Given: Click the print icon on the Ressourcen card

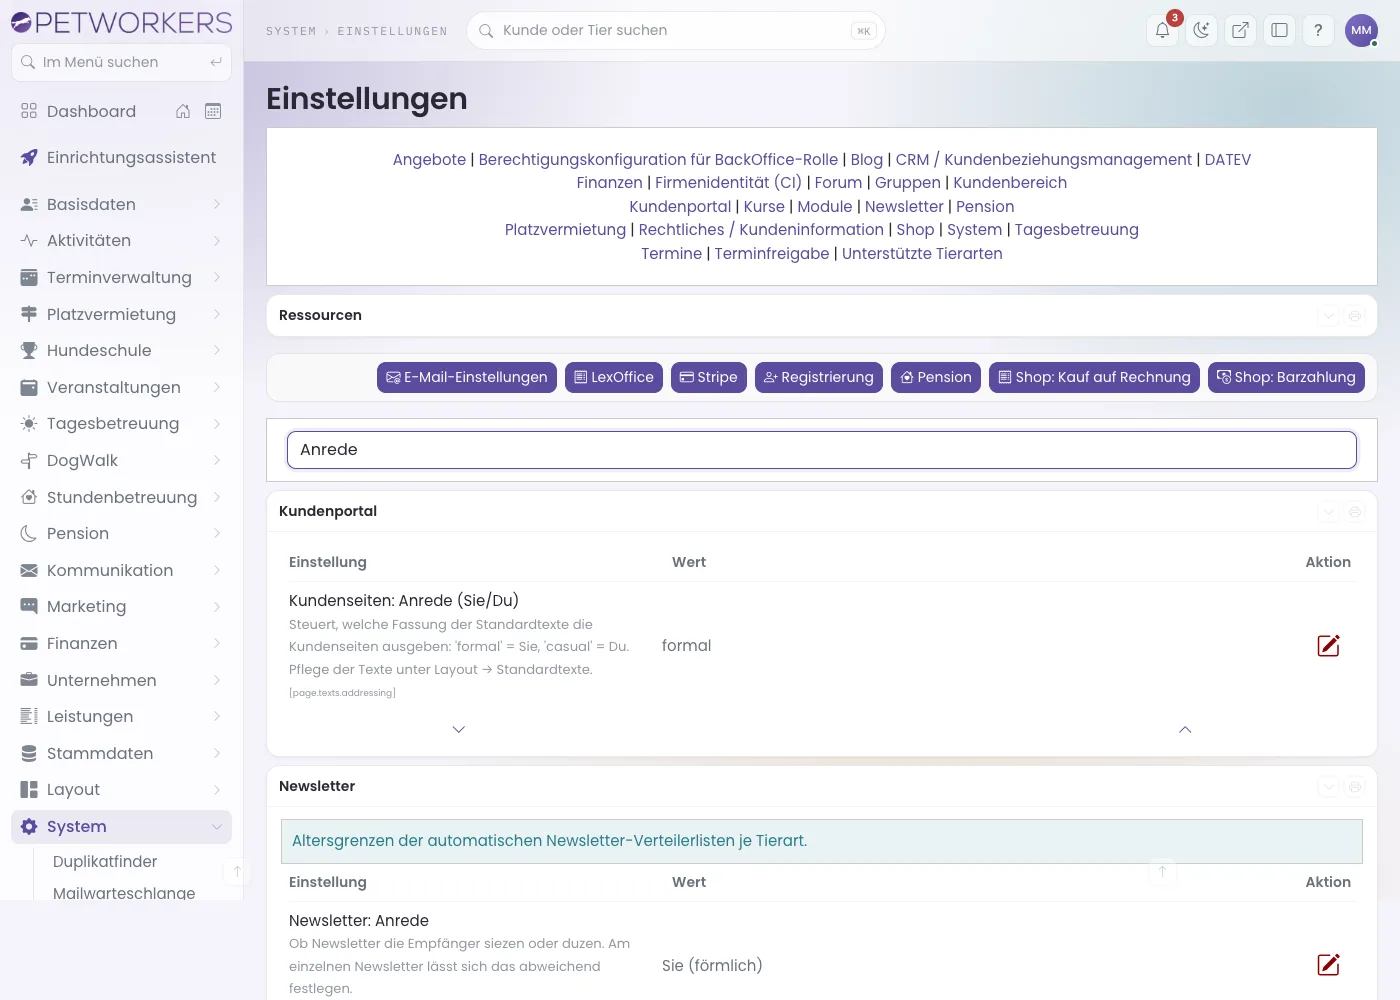Looking at the screenshot, I should 1355,316.
